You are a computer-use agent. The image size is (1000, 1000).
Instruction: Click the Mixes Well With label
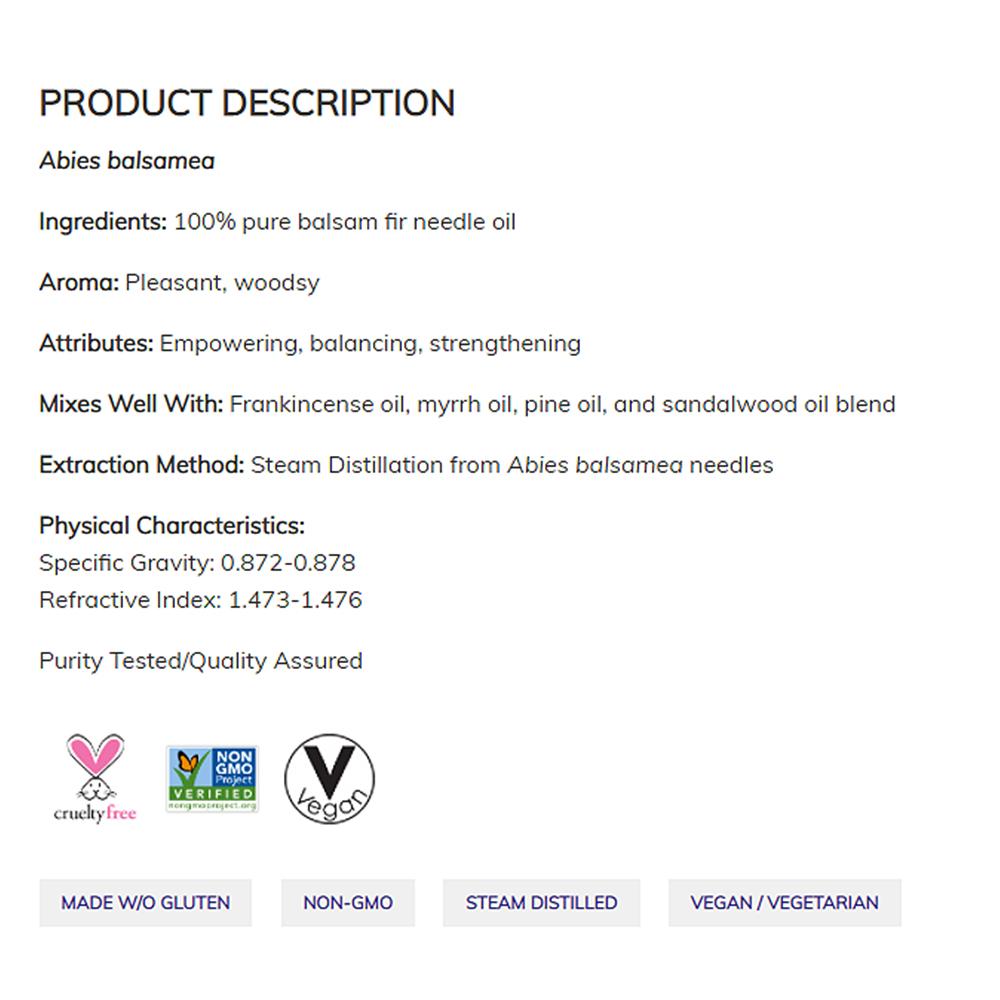(x=131, y=404)
